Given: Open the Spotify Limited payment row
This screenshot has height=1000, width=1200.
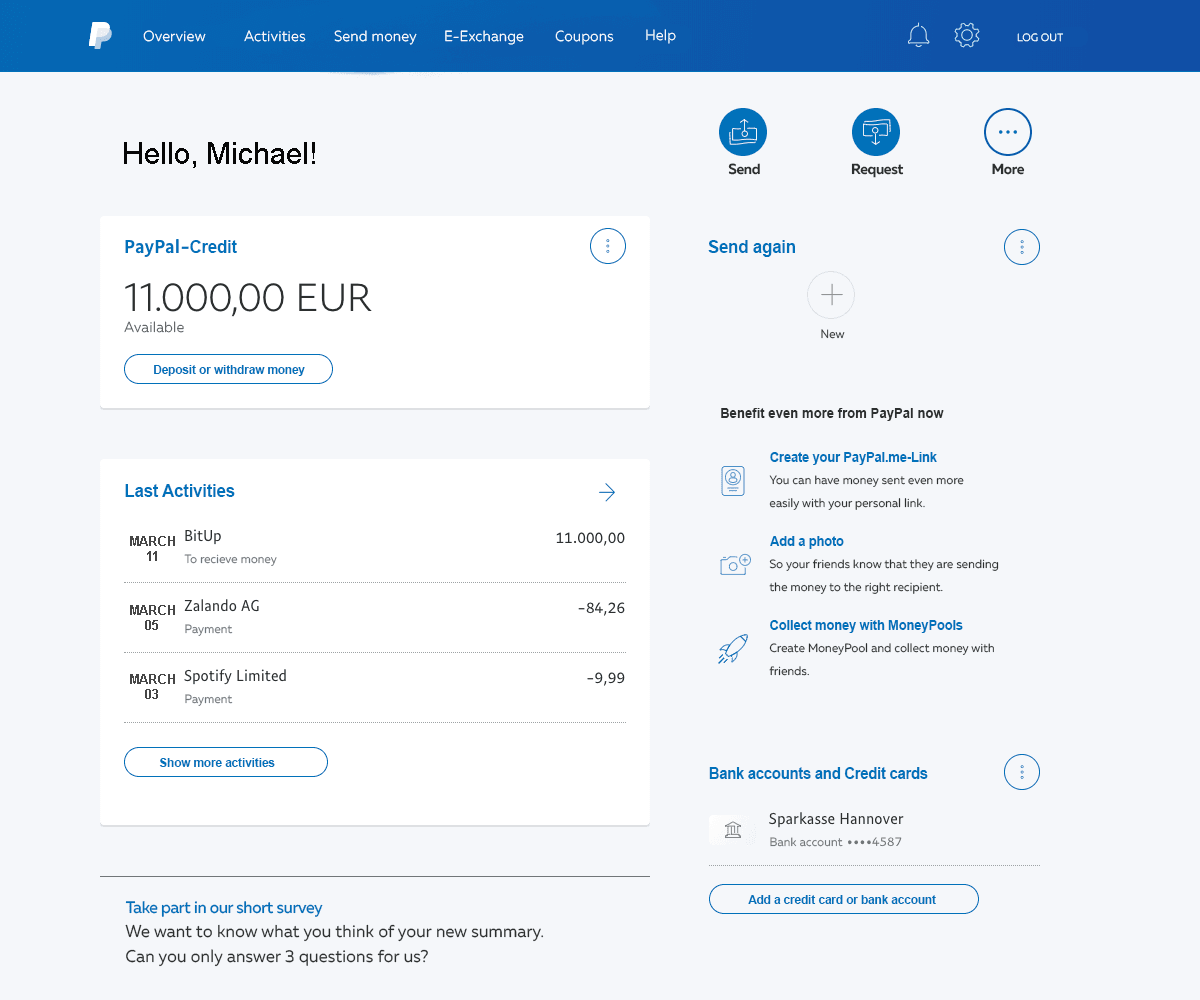Looking at the screenshot, I should pos(375,687).
